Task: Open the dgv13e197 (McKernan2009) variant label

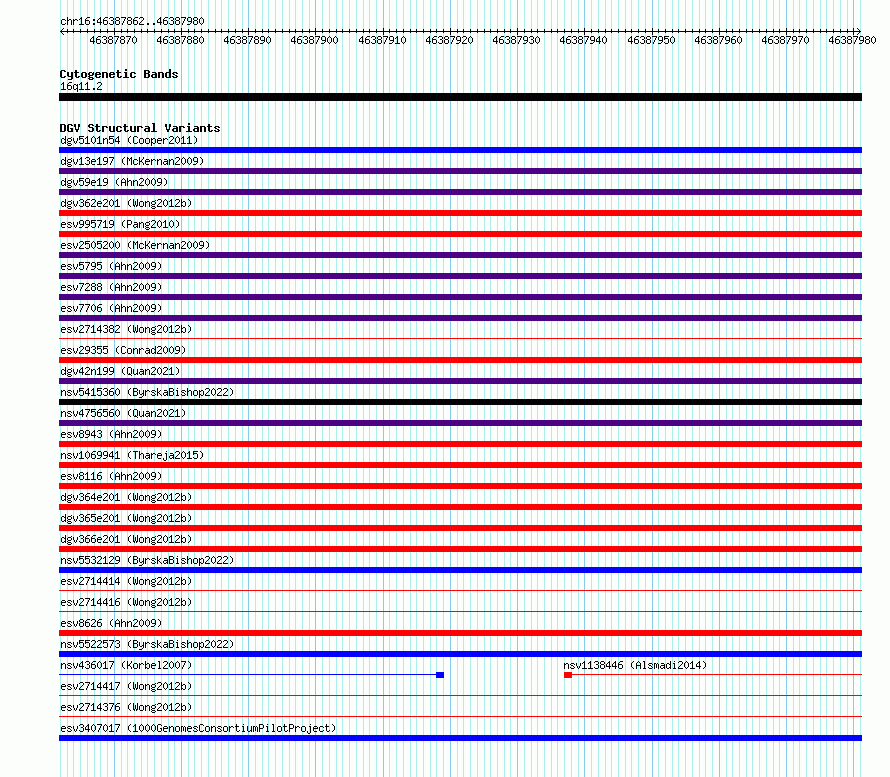Action: pos(132,161)
